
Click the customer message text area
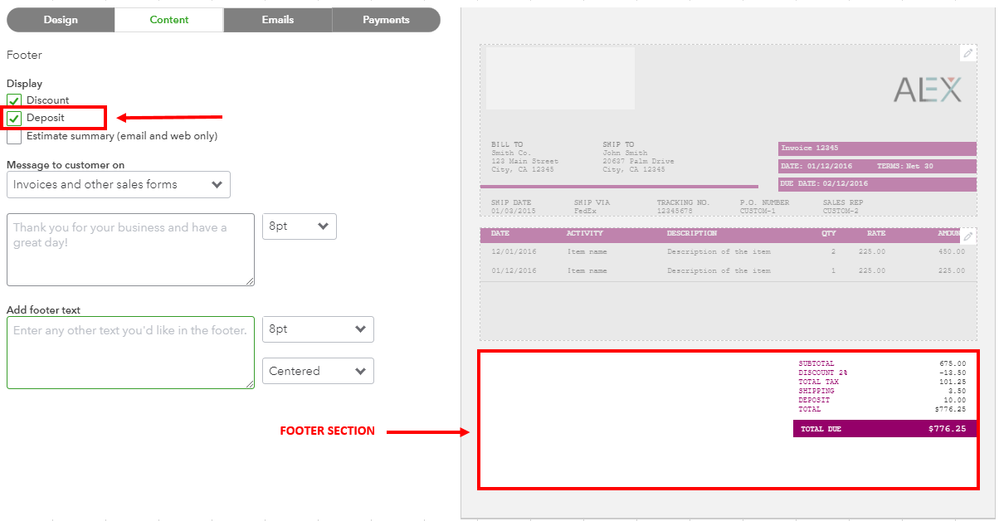pos(131,250)
